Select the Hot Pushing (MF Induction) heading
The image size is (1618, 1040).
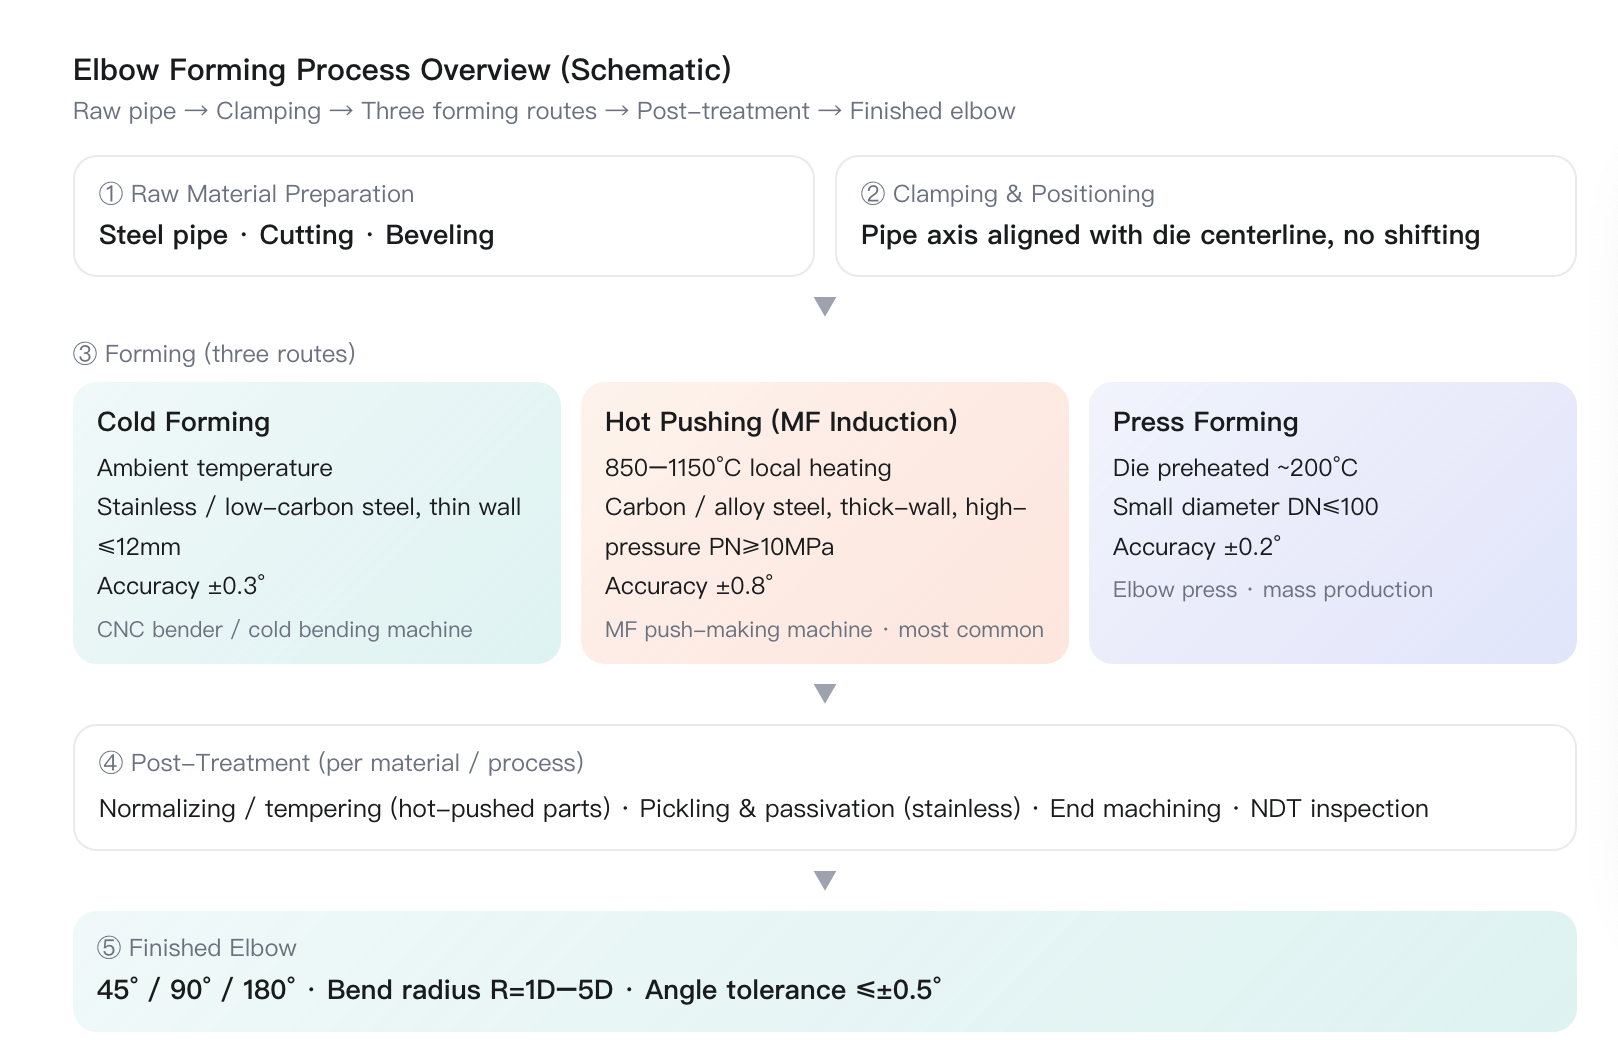coord(781,422)
